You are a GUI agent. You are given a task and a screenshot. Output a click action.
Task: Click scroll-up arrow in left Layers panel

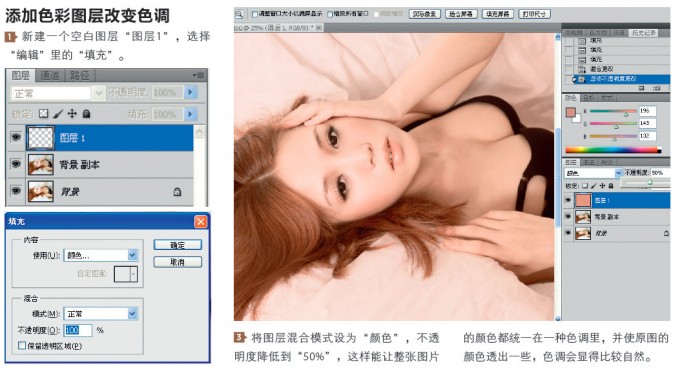(x=200, y=131)
